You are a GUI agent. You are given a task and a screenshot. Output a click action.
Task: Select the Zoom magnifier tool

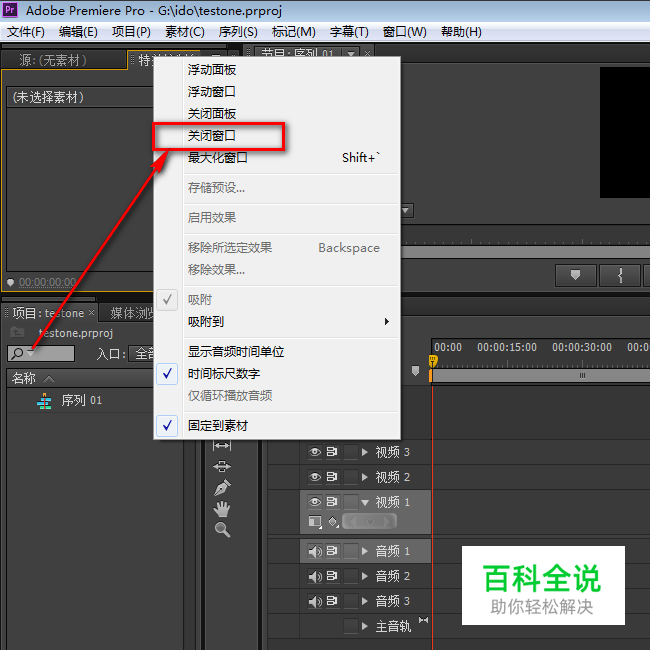222,530
